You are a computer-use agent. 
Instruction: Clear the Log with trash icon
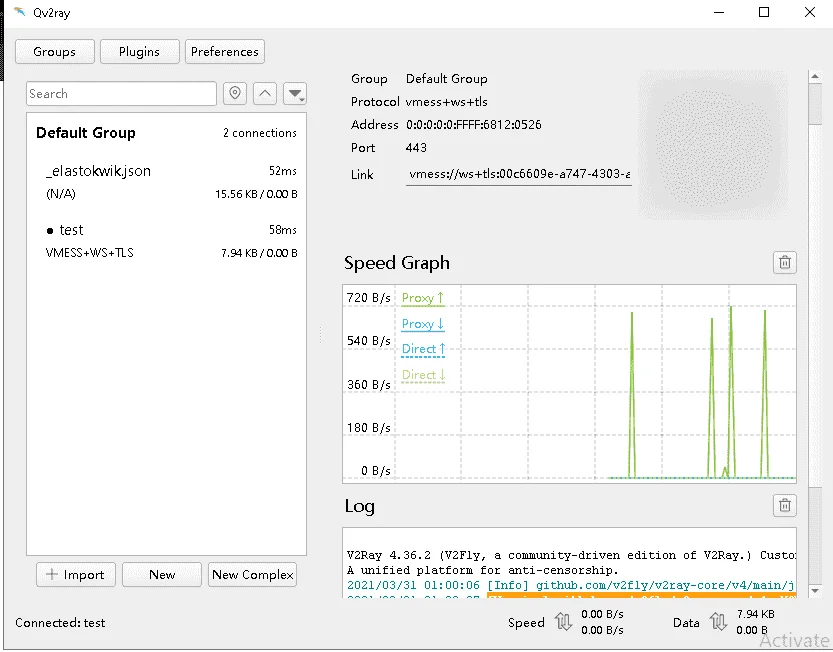click(x=785, y=505)
